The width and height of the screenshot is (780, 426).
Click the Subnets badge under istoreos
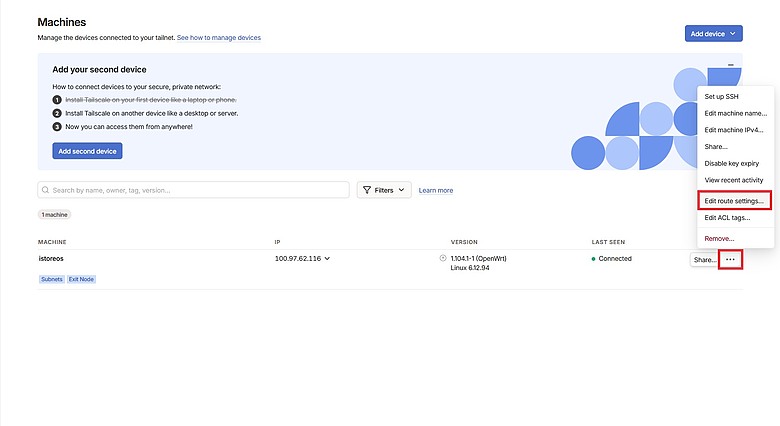coord(52,279)
